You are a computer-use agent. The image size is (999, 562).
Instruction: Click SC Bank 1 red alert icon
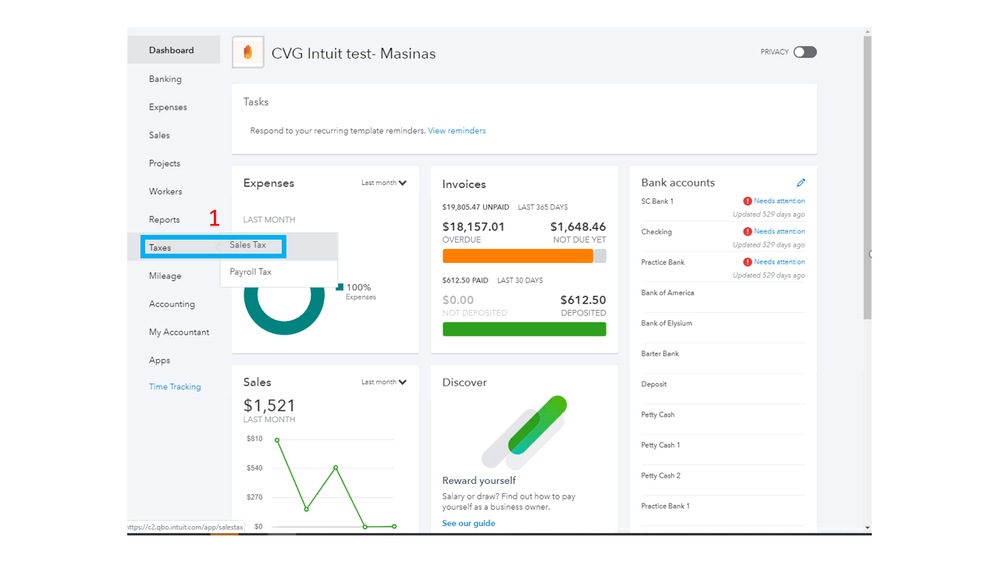click(747, 201)
